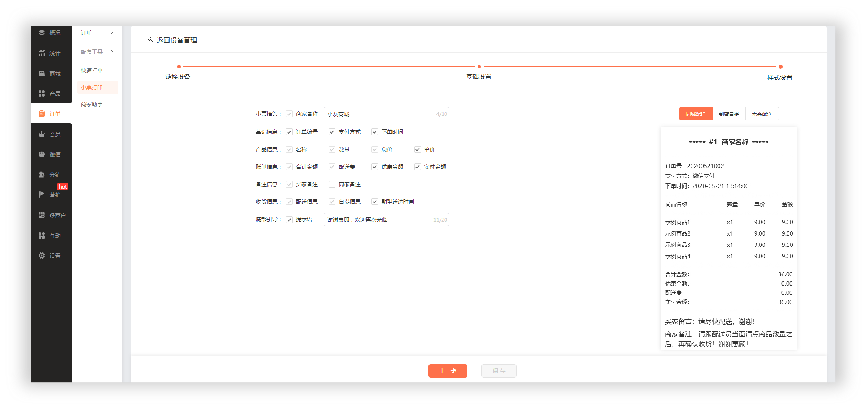The image size is (867, 409).
Task: Go back using the header arrow icon
Action: click(x=150, y=40)
